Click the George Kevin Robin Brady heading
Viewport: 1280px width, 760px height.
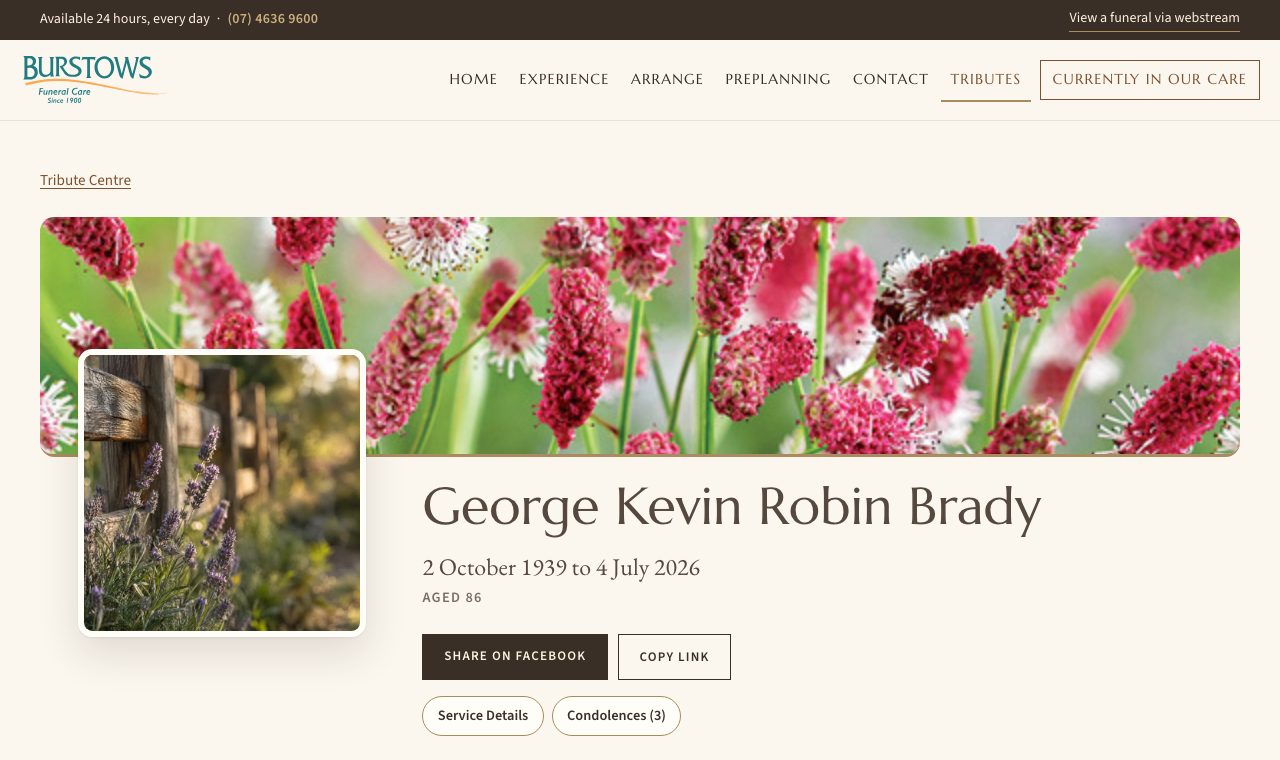point(732,506)
